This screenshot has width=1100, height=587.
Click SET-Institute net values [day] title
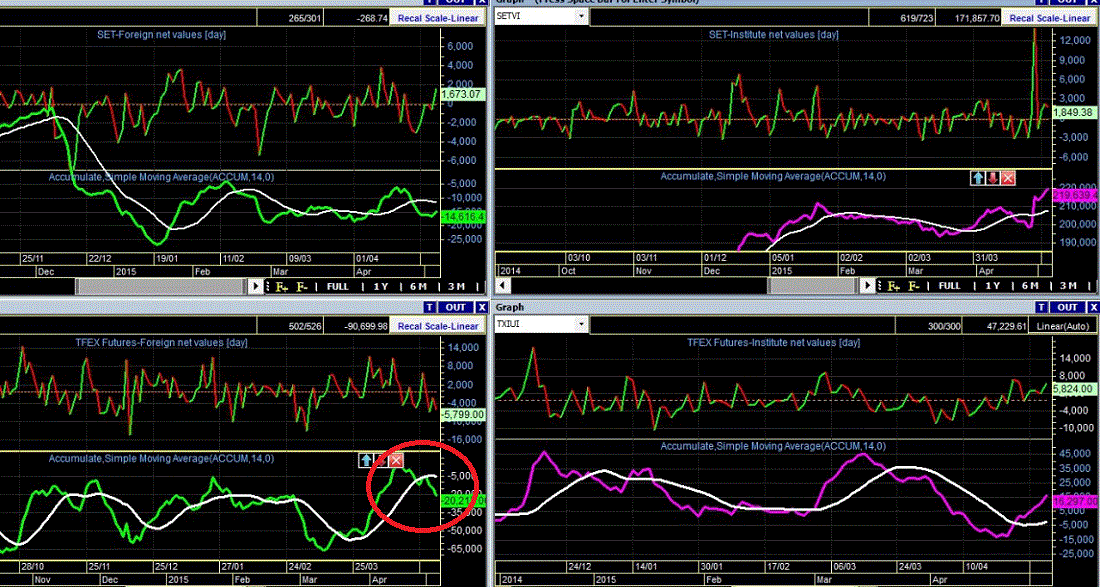pyautogui.click(x=772, y=34)
